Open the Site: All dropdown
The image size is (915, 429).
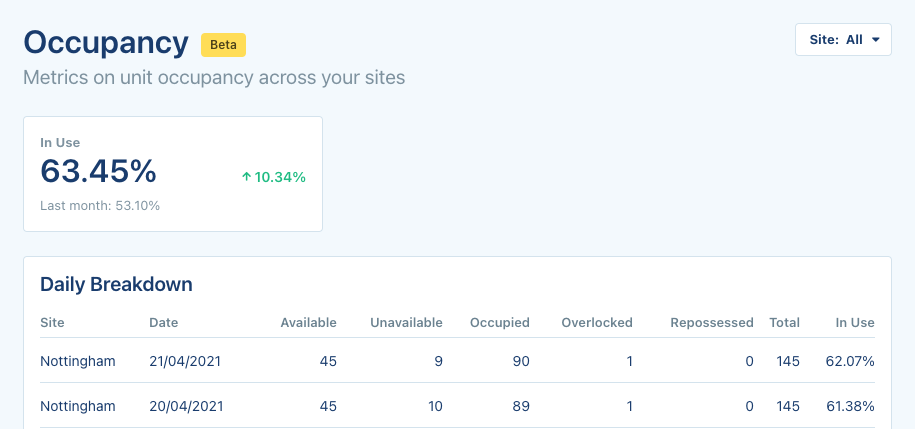click(843, 40)
